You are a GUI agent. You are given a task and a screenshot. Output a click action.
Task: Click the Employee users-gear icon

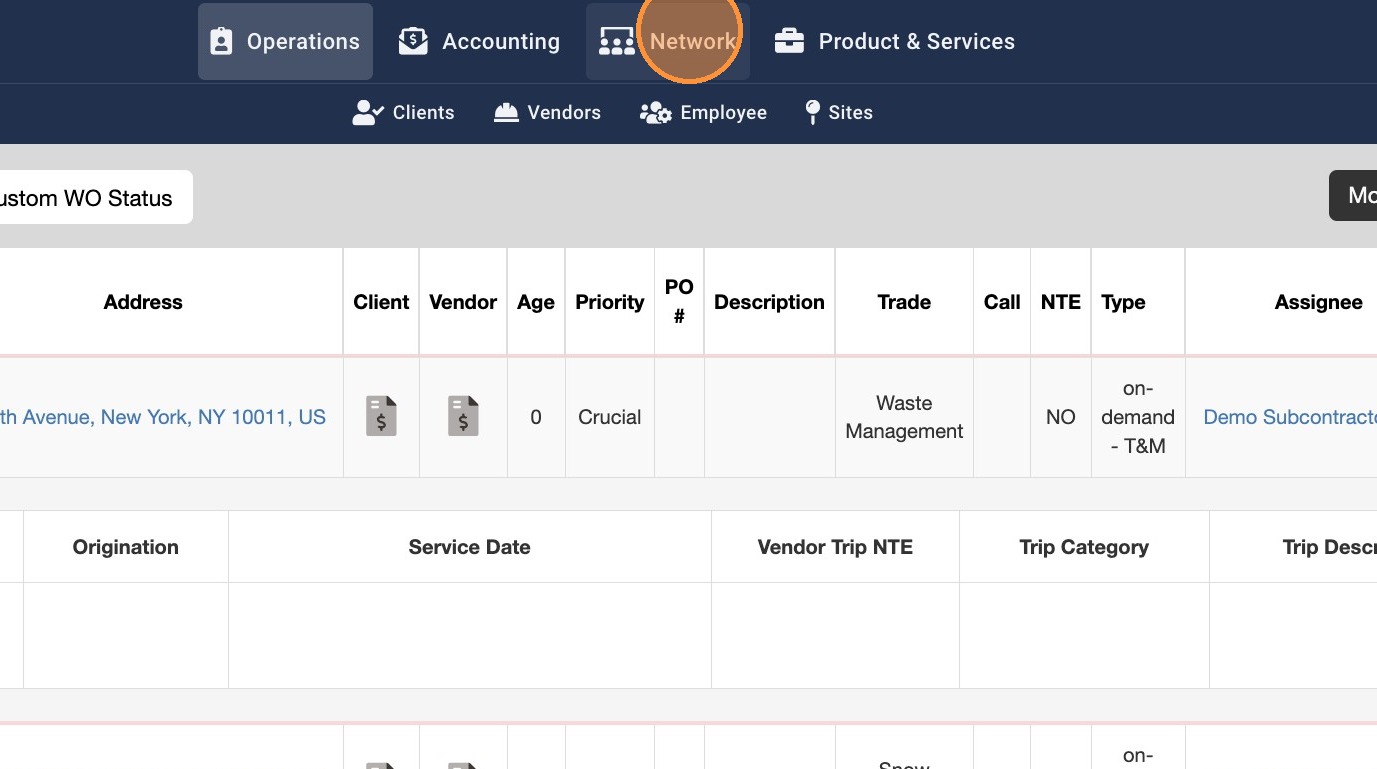[x=655, y=112]
